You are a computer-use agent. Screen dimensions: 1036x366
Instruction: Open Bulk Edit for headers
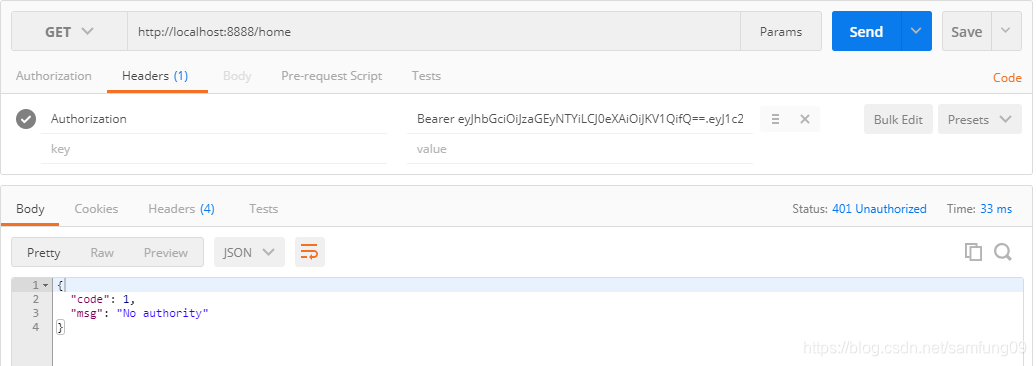click(898, 120)
